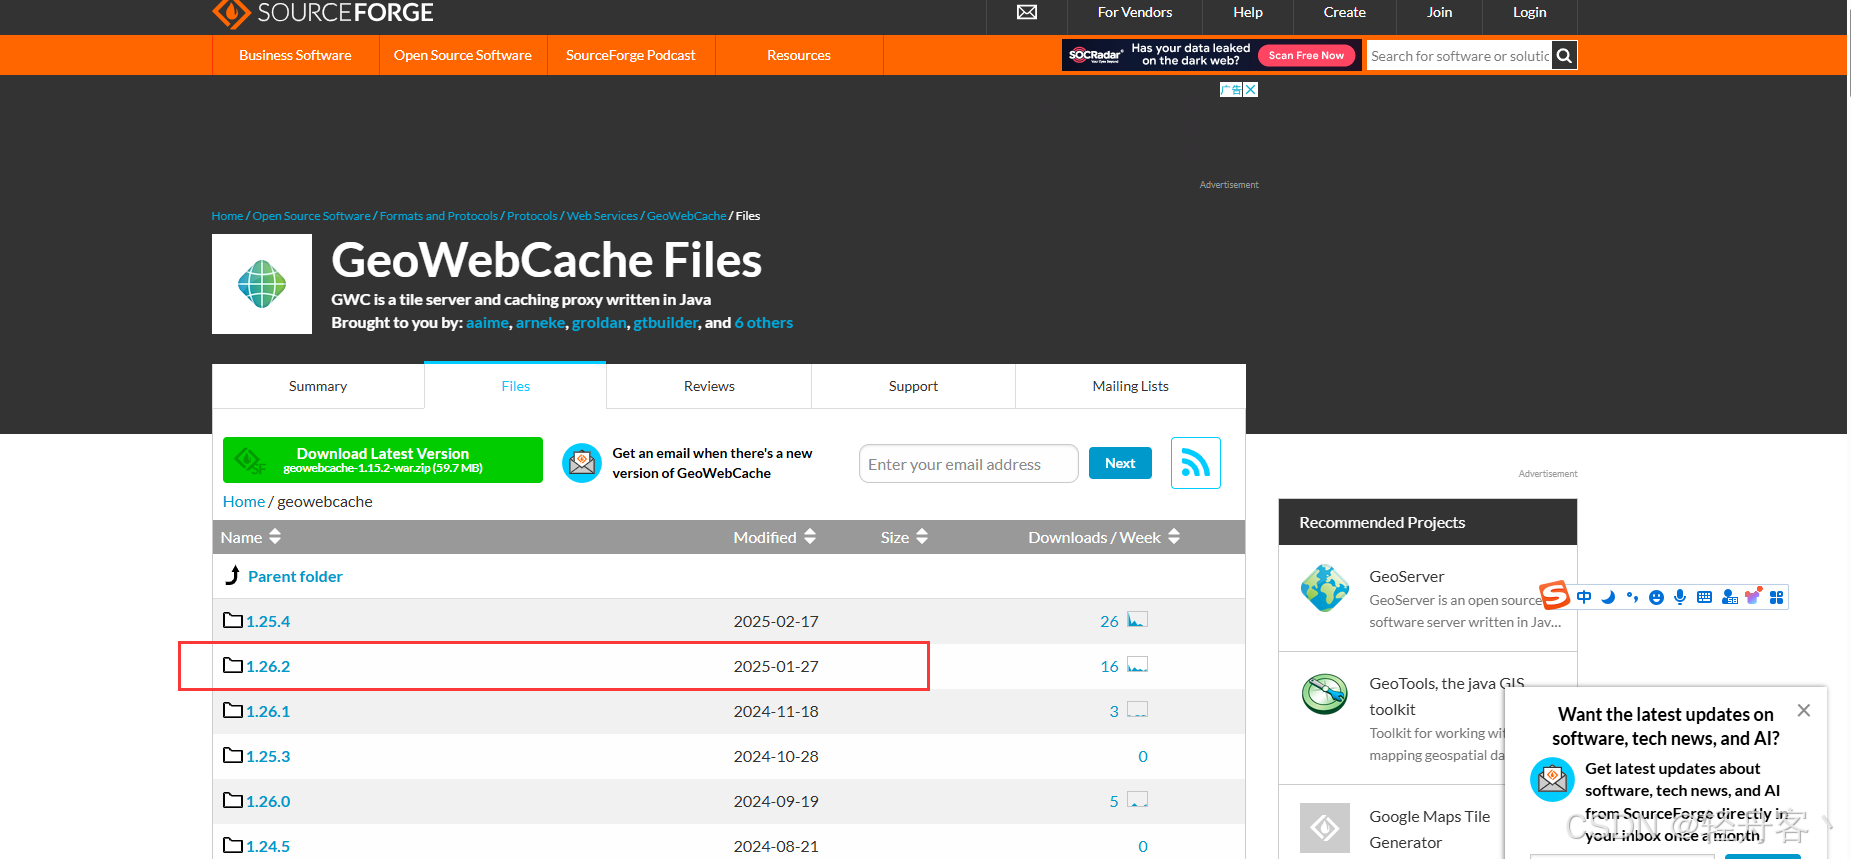Viewport: 1851px width, 859px height.
Task: Click the aaime contributor link
Action: click(487, 322)
